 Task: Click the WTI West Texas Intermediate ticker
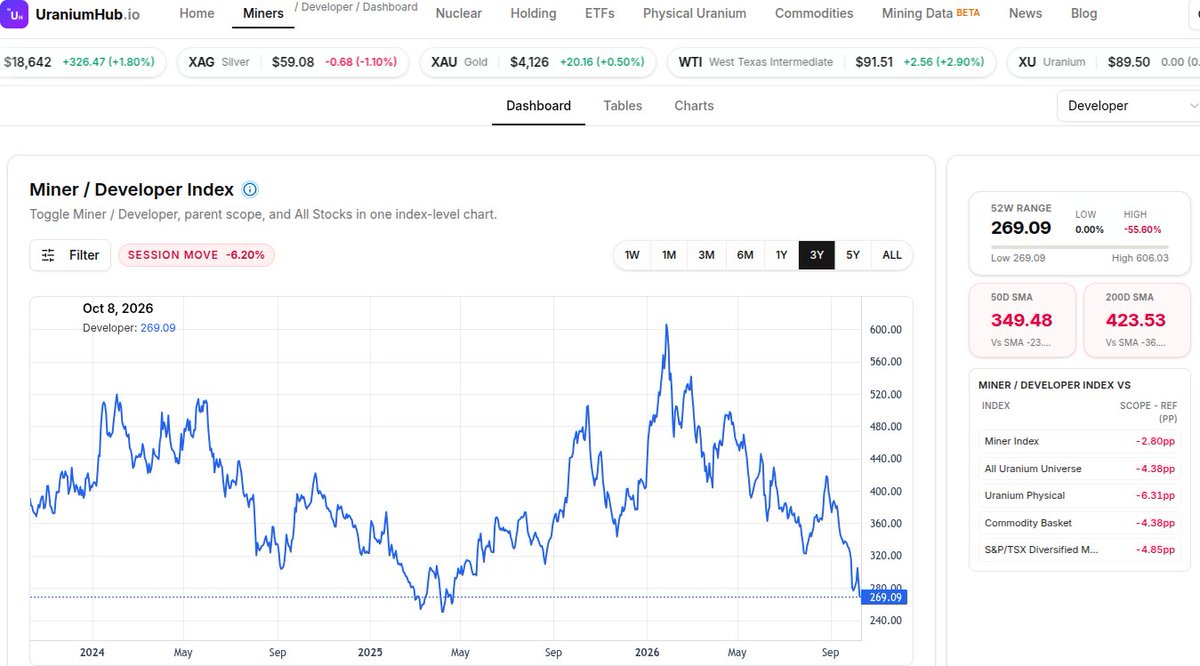[832, 62]
